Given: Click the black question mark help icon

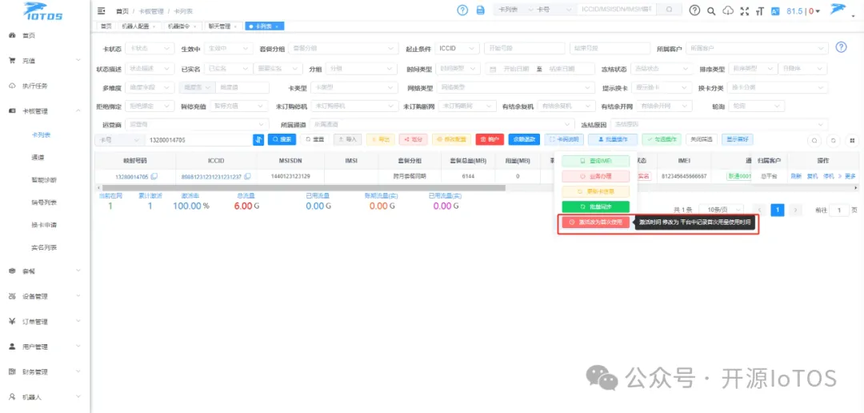Looking at the screenshot, I should coord(695,10).
